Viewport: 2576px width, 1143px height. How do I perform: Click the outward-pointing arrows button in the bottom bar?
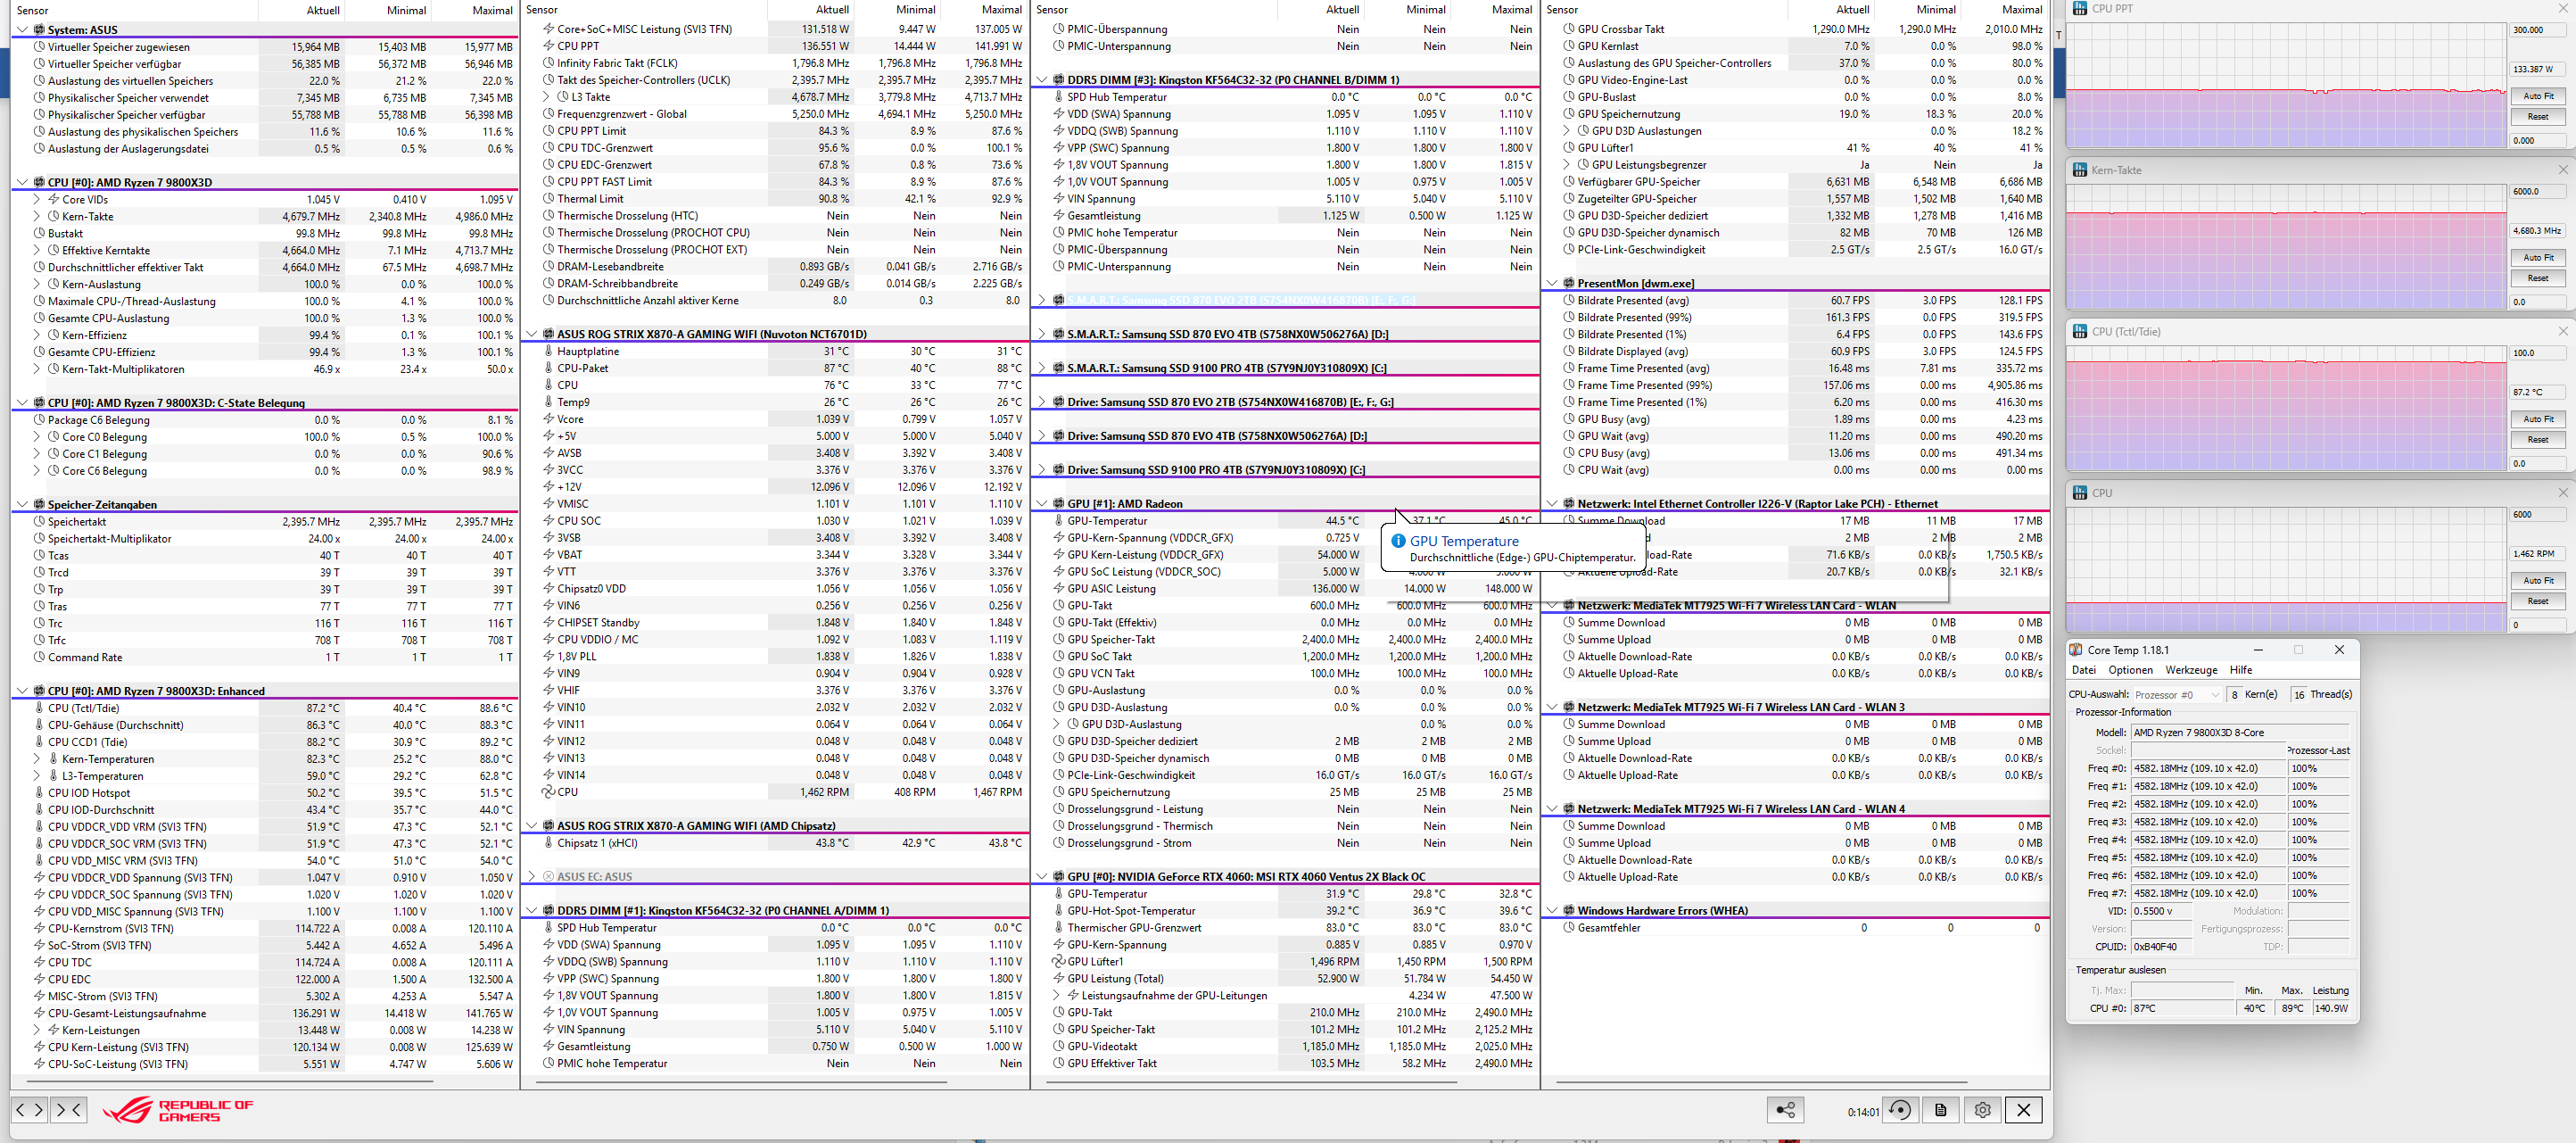(x=30, y=1109)
